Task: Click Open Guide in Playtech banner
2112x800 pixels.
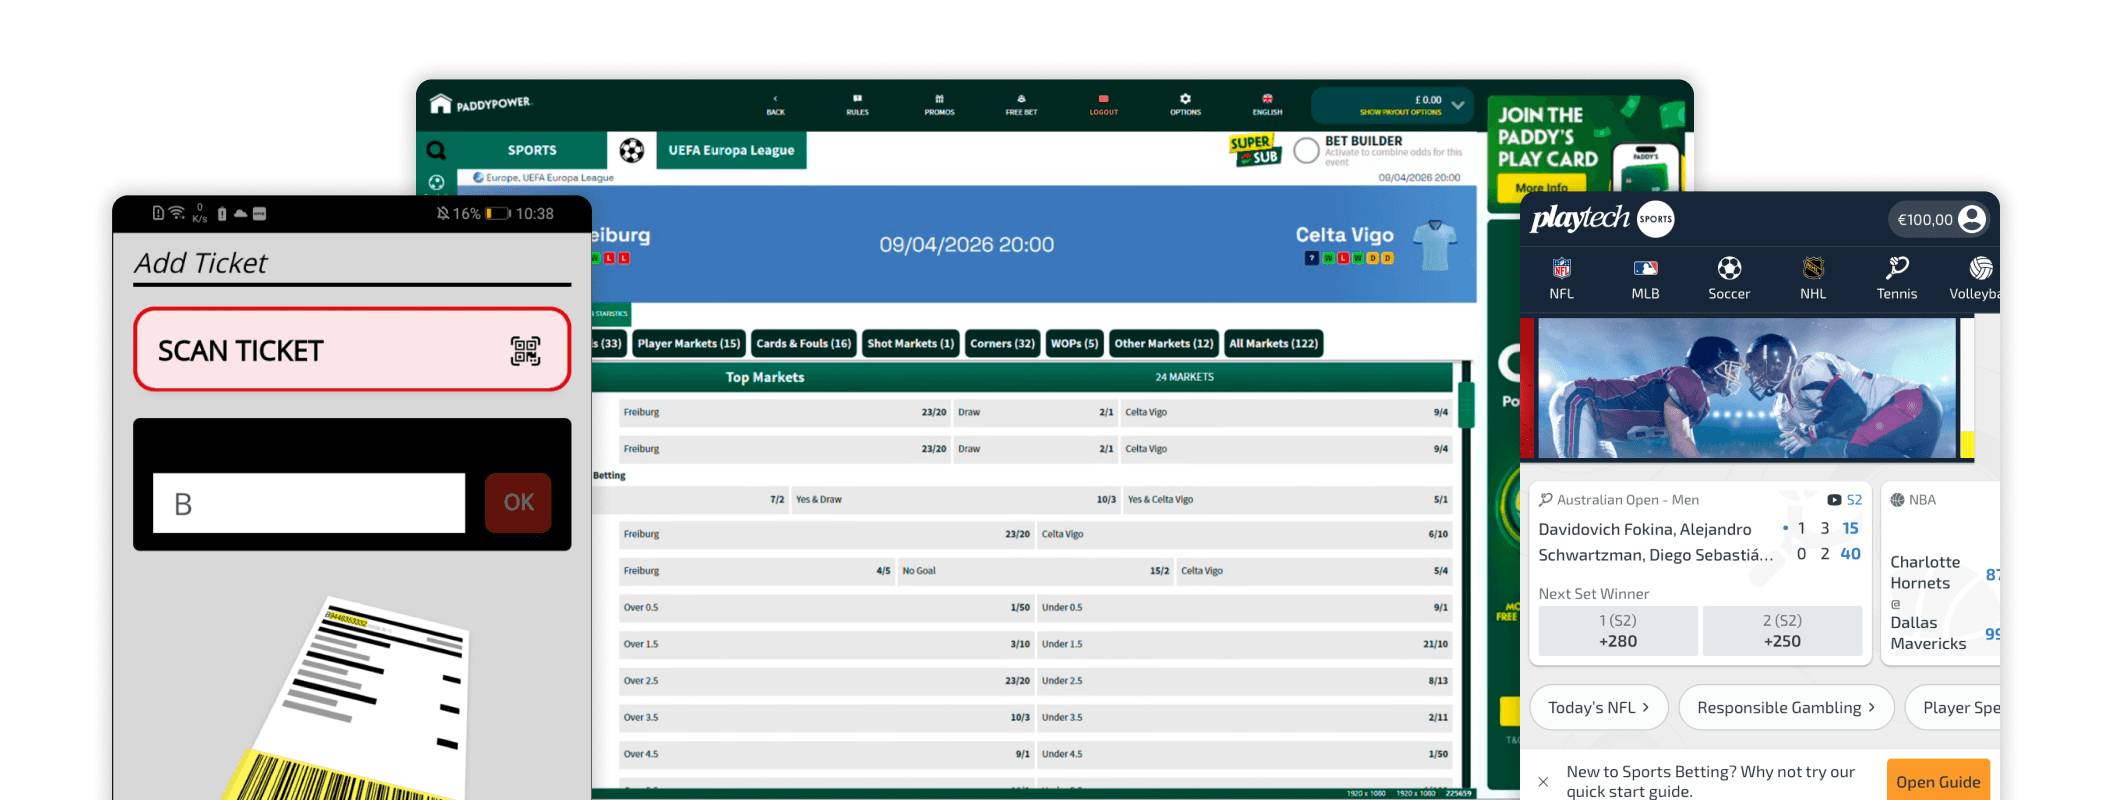Action: click(1937, 782)
